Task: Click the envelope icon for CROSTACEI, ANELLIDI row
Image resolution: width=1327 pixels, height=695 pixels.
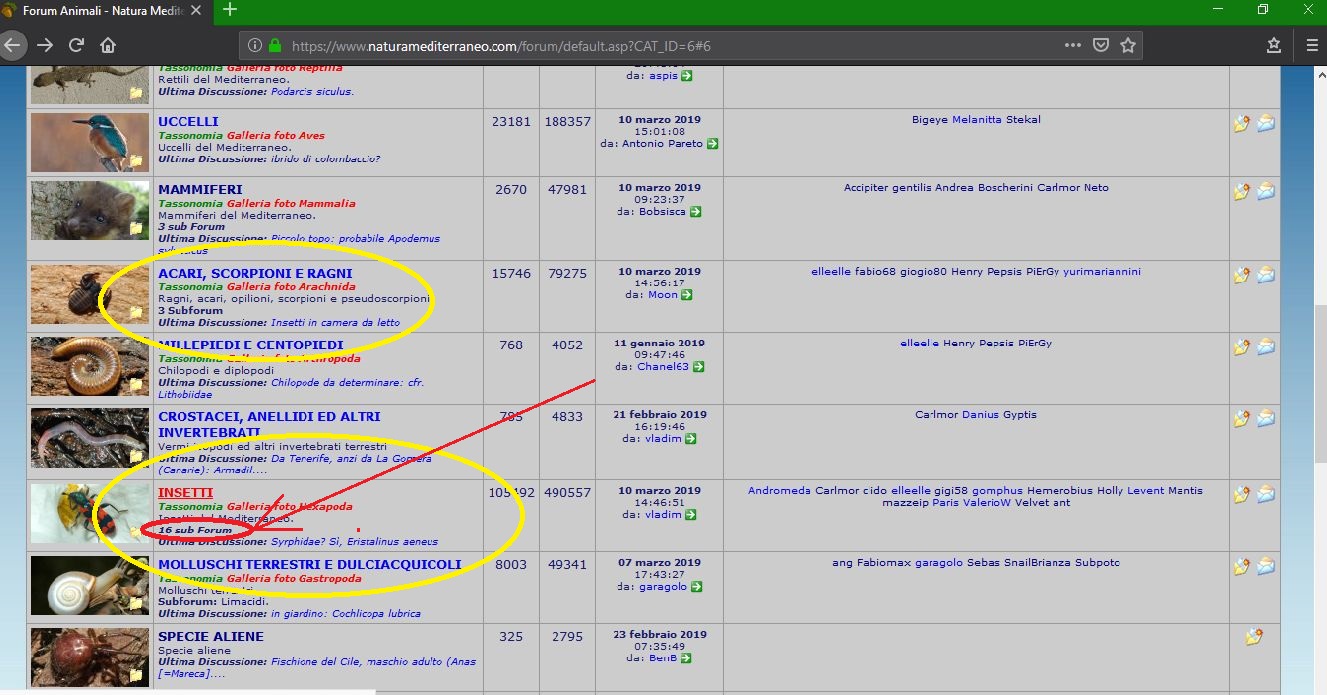Action: coord(1266,418)
